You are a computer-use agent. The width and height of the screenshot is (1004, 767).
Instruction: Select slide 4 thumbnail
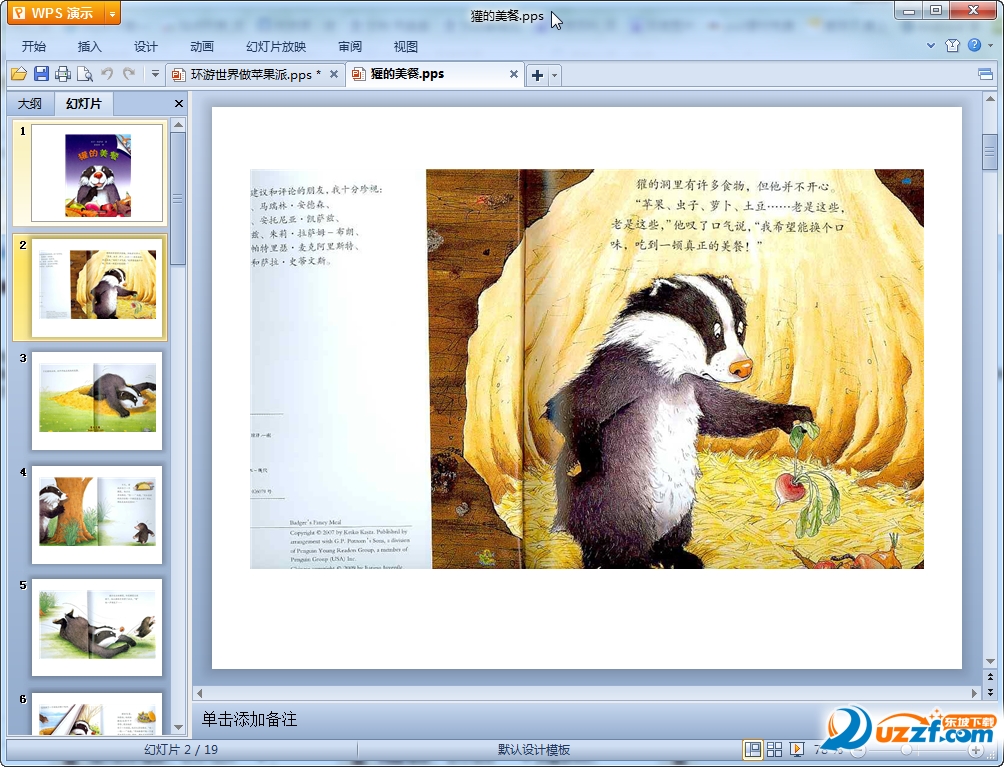click(x=97, y=515)
